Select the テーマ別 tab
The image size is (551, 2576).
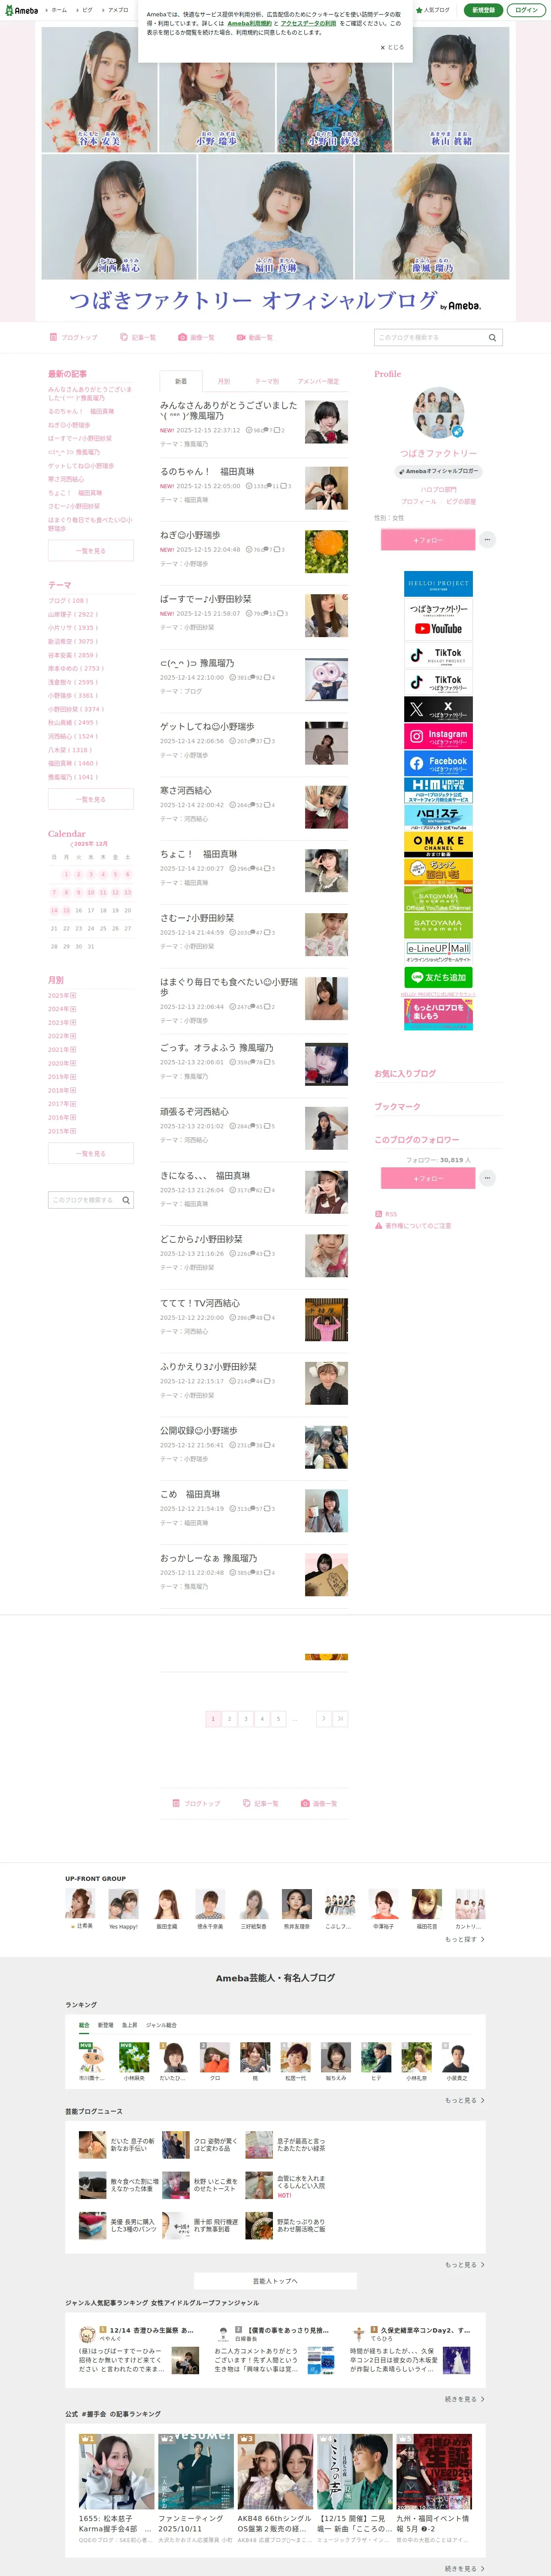click(x=267, y=381)
